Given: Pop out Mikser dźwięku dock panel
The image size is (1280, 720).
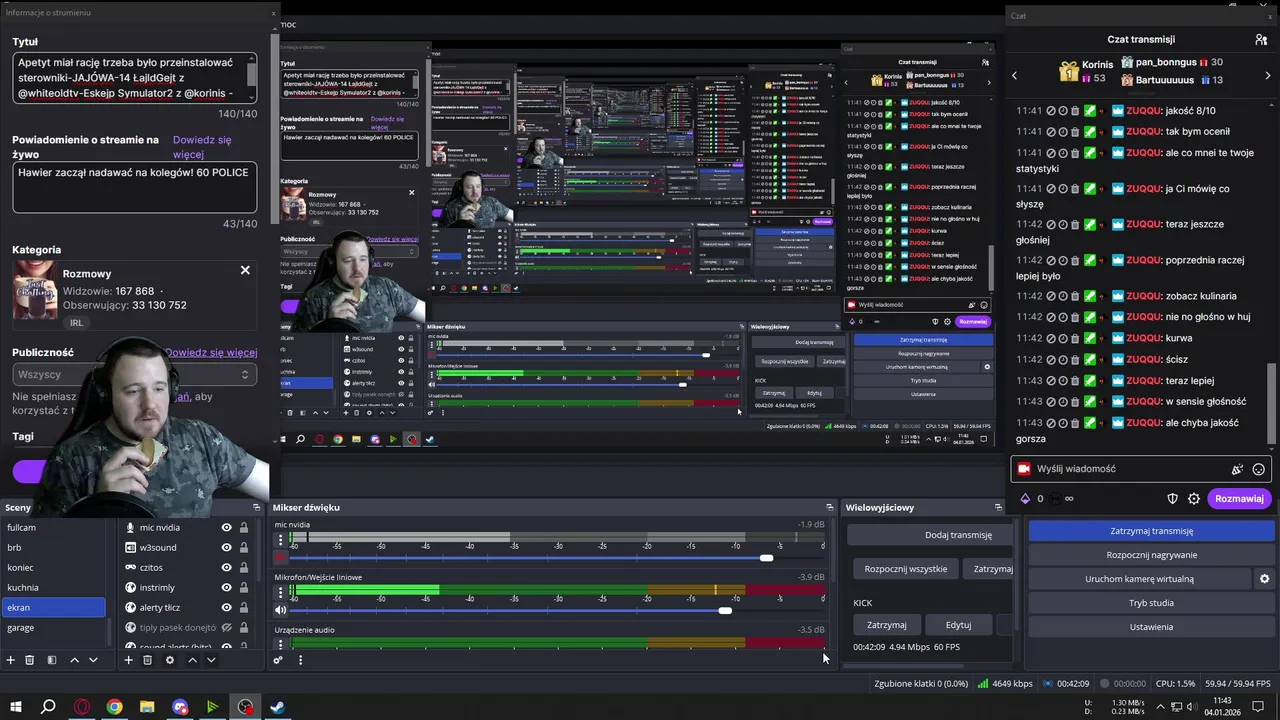Looking at the screenshot, I should (829, 508).
